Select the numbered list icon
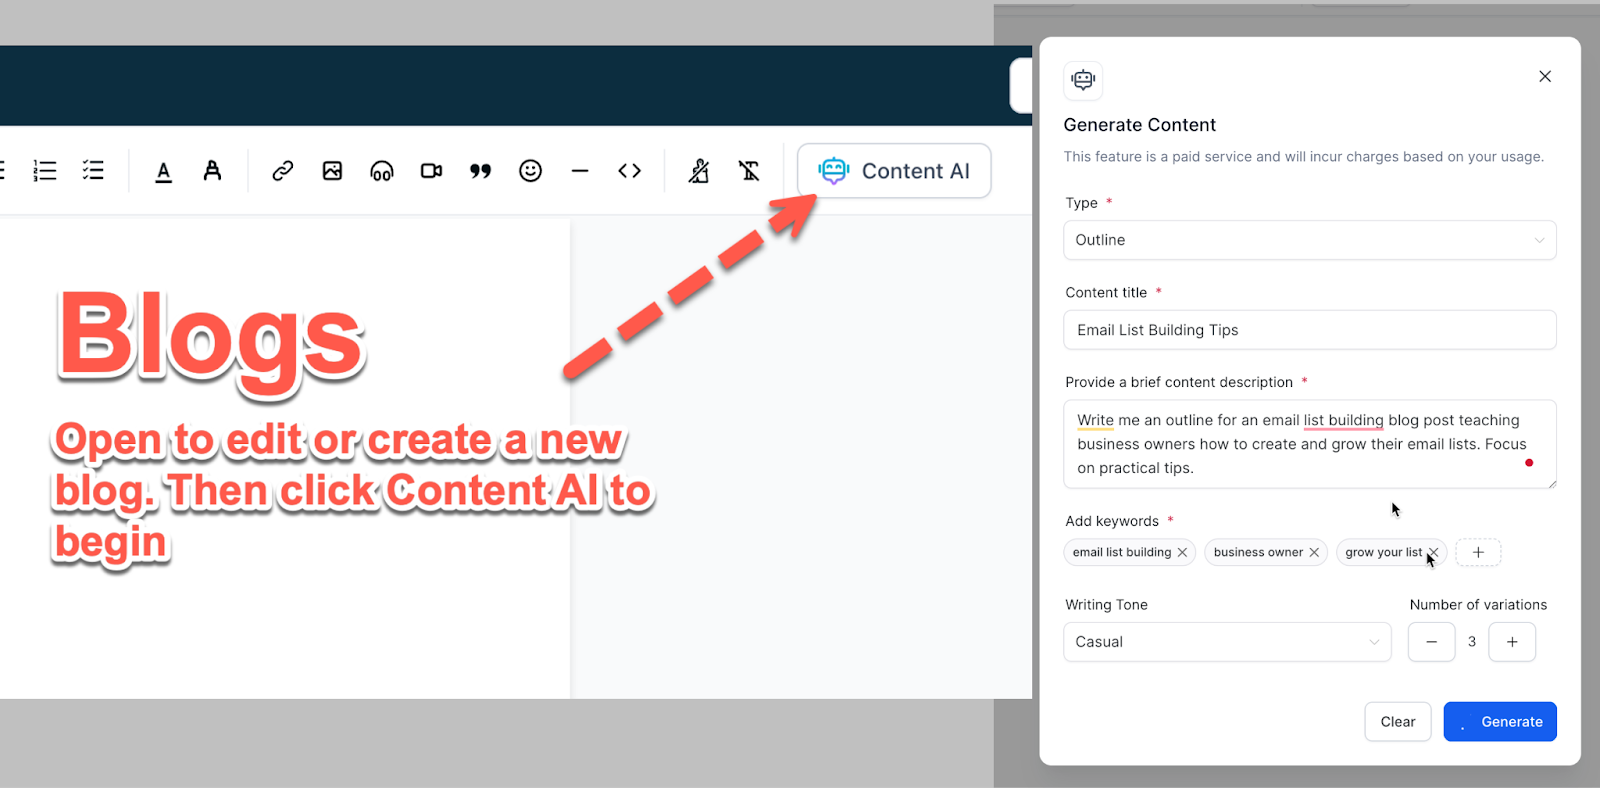This screenshot has width=1600, height=788. [x=45, y=171]
